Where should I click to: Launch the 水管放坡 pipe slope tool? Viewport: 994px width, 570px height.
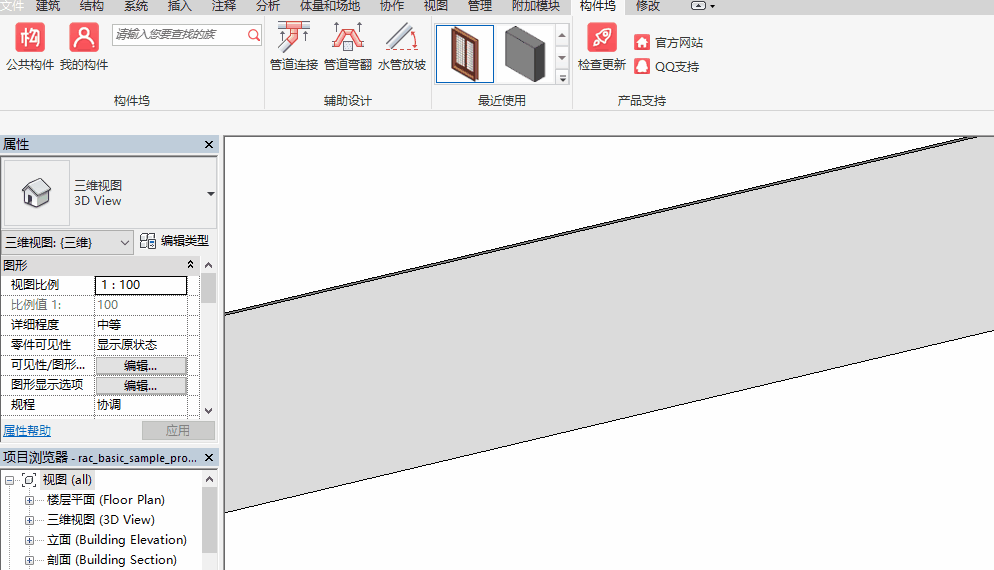401,46
